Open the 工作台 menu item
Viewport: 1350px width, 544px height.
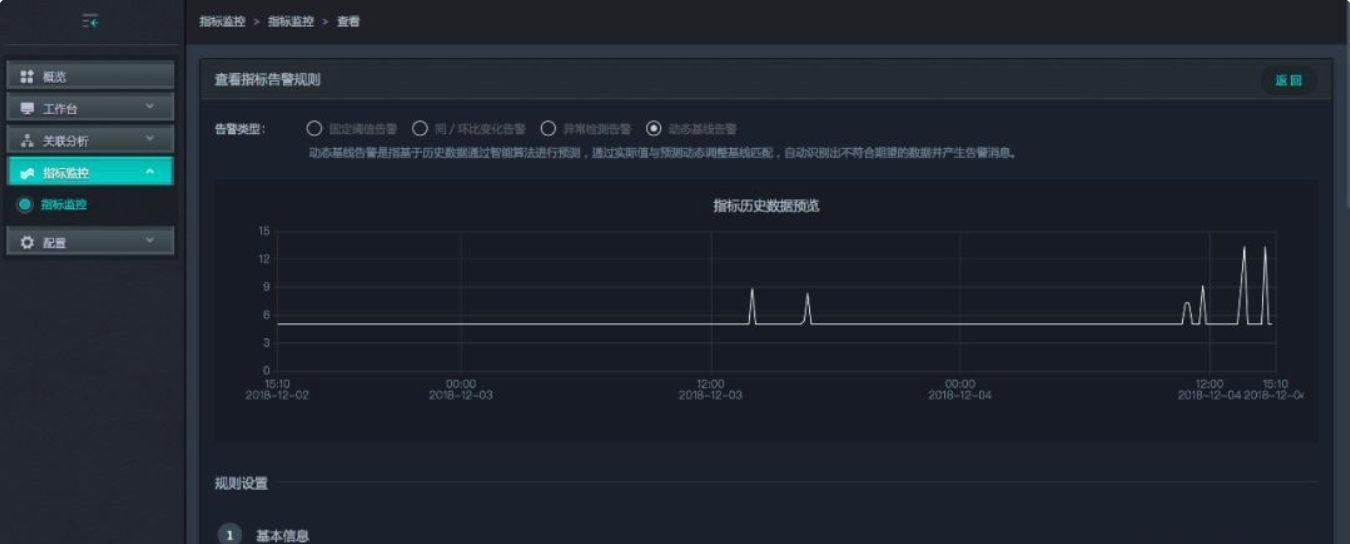point(91,108)
